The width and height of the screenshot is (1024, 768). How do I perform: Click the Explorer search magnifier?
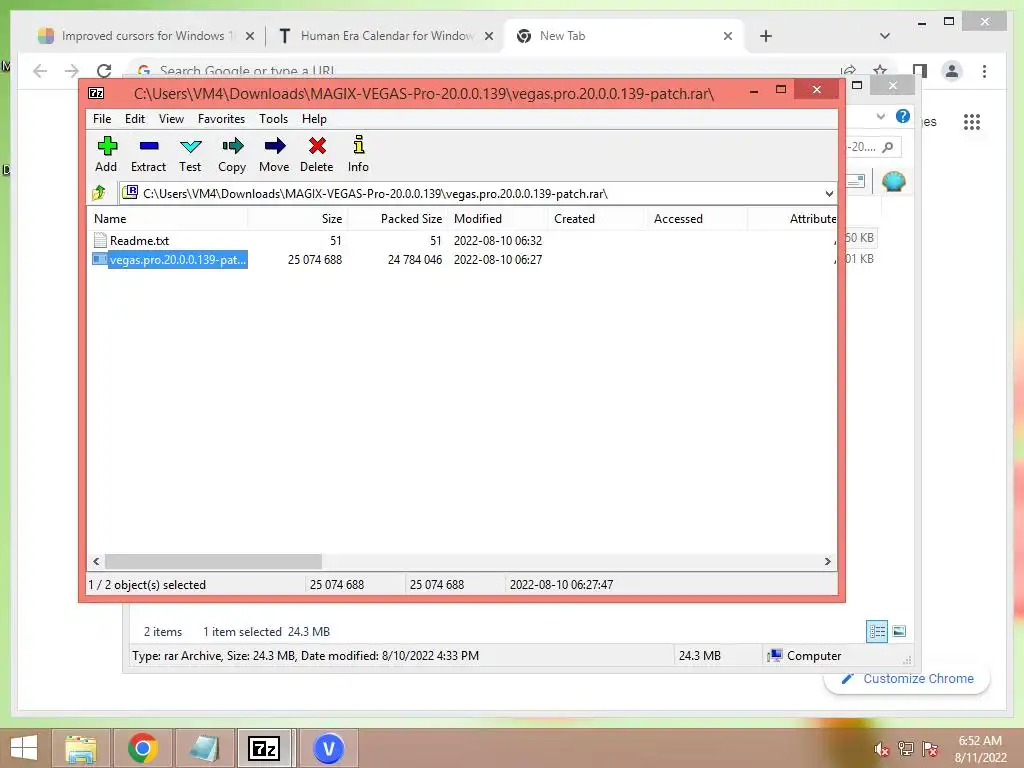888,147
